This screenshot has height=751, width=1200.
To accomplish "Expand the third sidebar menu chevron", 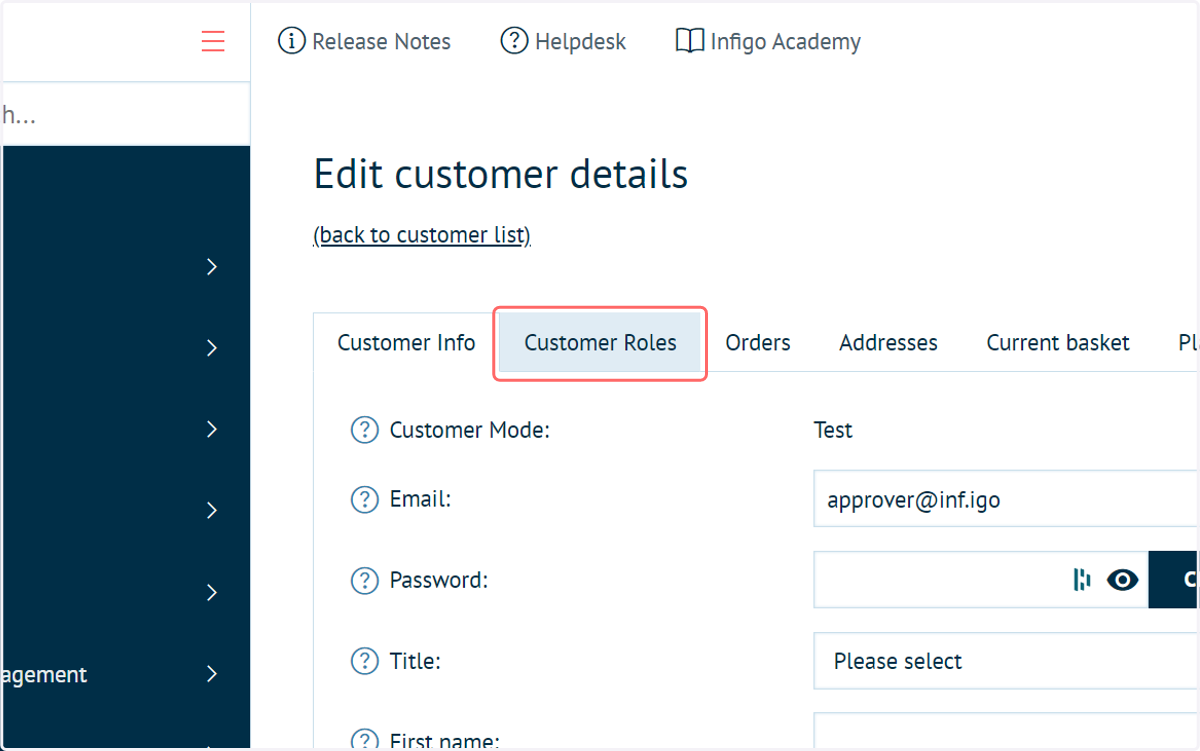I will click(212, 429).
